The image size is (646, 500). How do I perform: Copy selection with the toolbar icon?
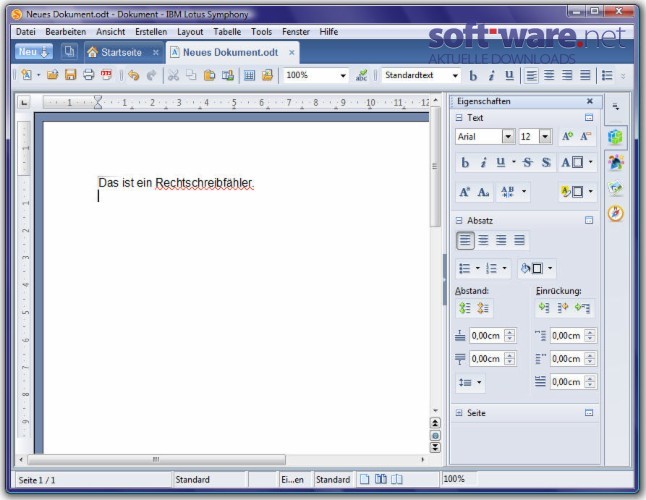point(191,75)
